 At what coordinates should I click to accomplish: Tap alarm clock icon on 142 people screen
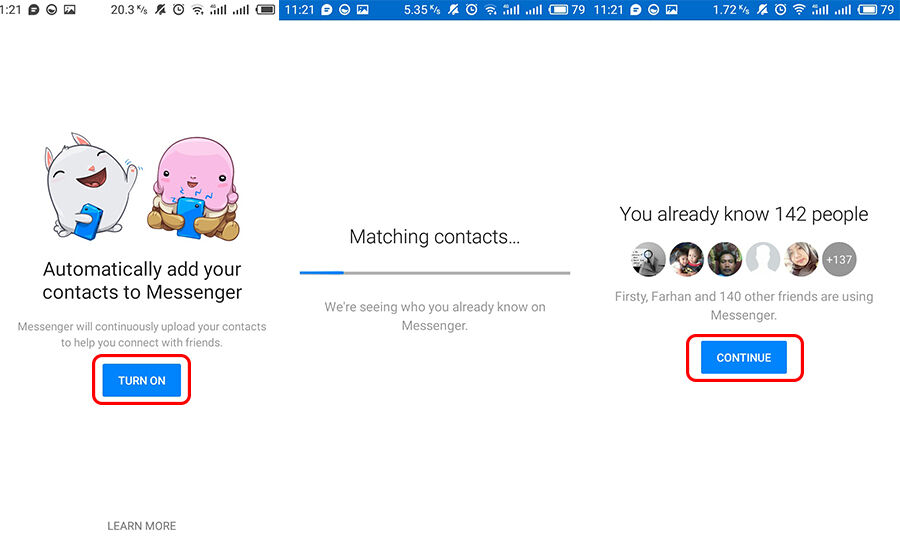[781, 10]
